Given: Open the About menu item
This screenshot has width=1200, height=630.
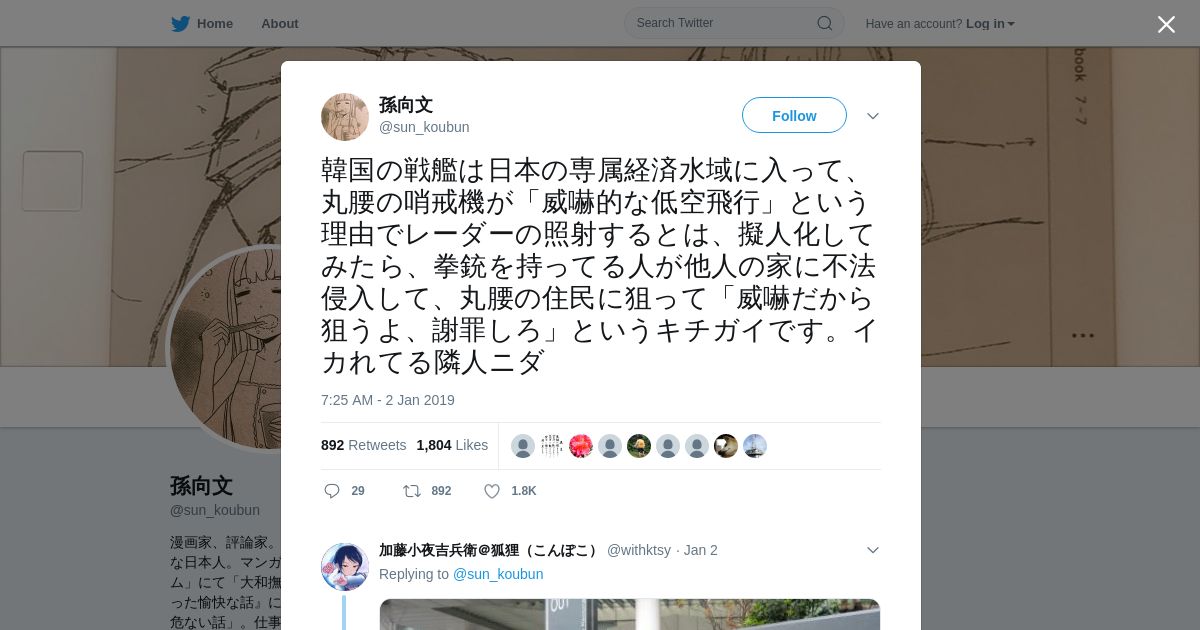Looking at the screenshot, I should pos(279,23).
